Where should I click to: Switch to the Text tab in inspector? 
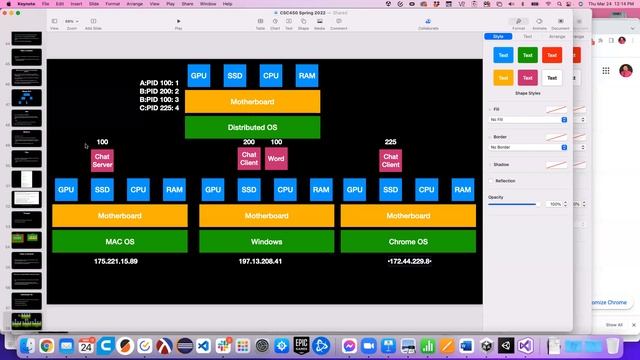(528, 36)
